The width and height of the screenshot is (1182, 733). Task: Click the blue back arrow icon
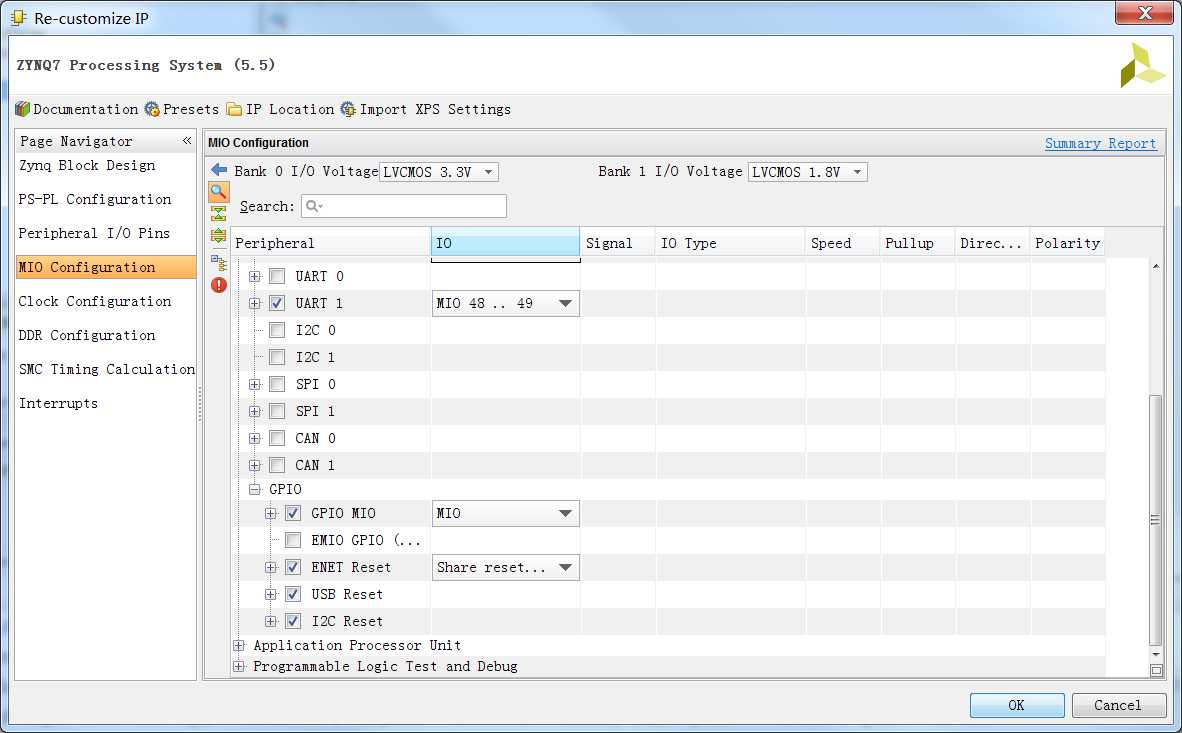pyautogui.click(x=219, y=170)
